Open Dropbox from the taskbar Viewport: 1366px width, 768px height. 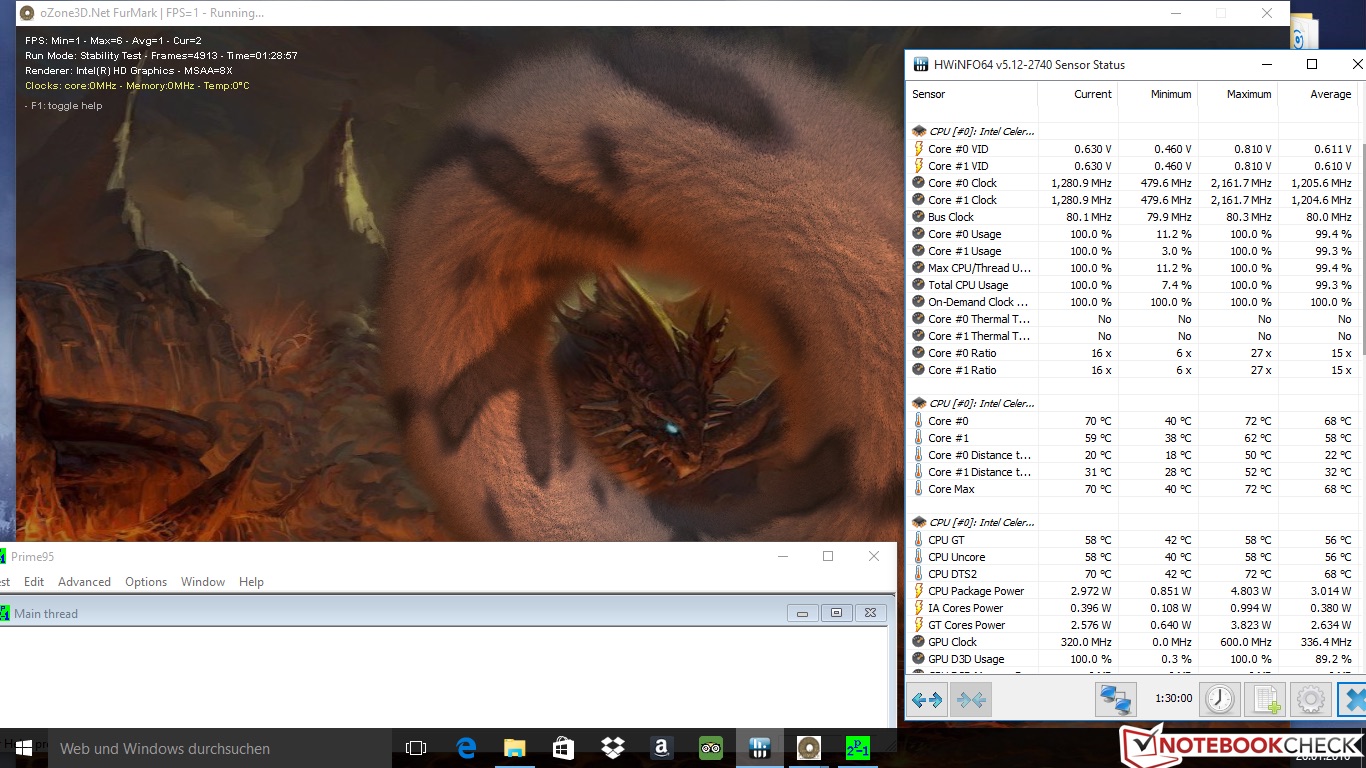point(612,747)
